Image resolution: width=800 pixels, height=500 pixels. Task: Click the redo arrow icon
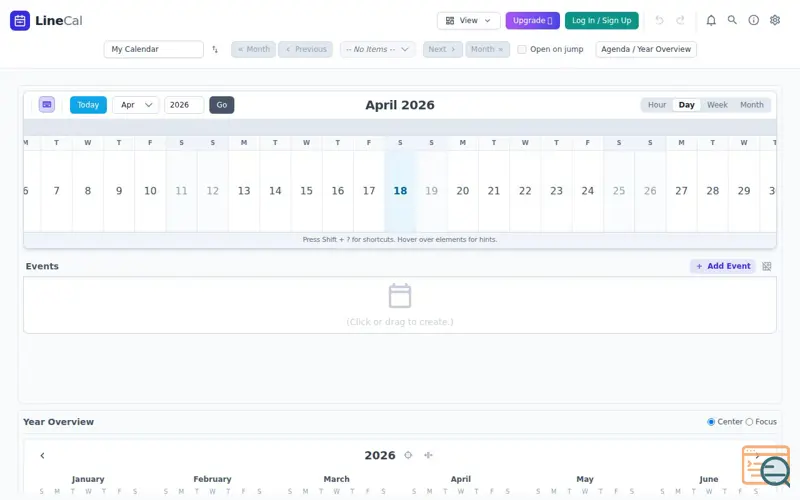pos(680,20)
